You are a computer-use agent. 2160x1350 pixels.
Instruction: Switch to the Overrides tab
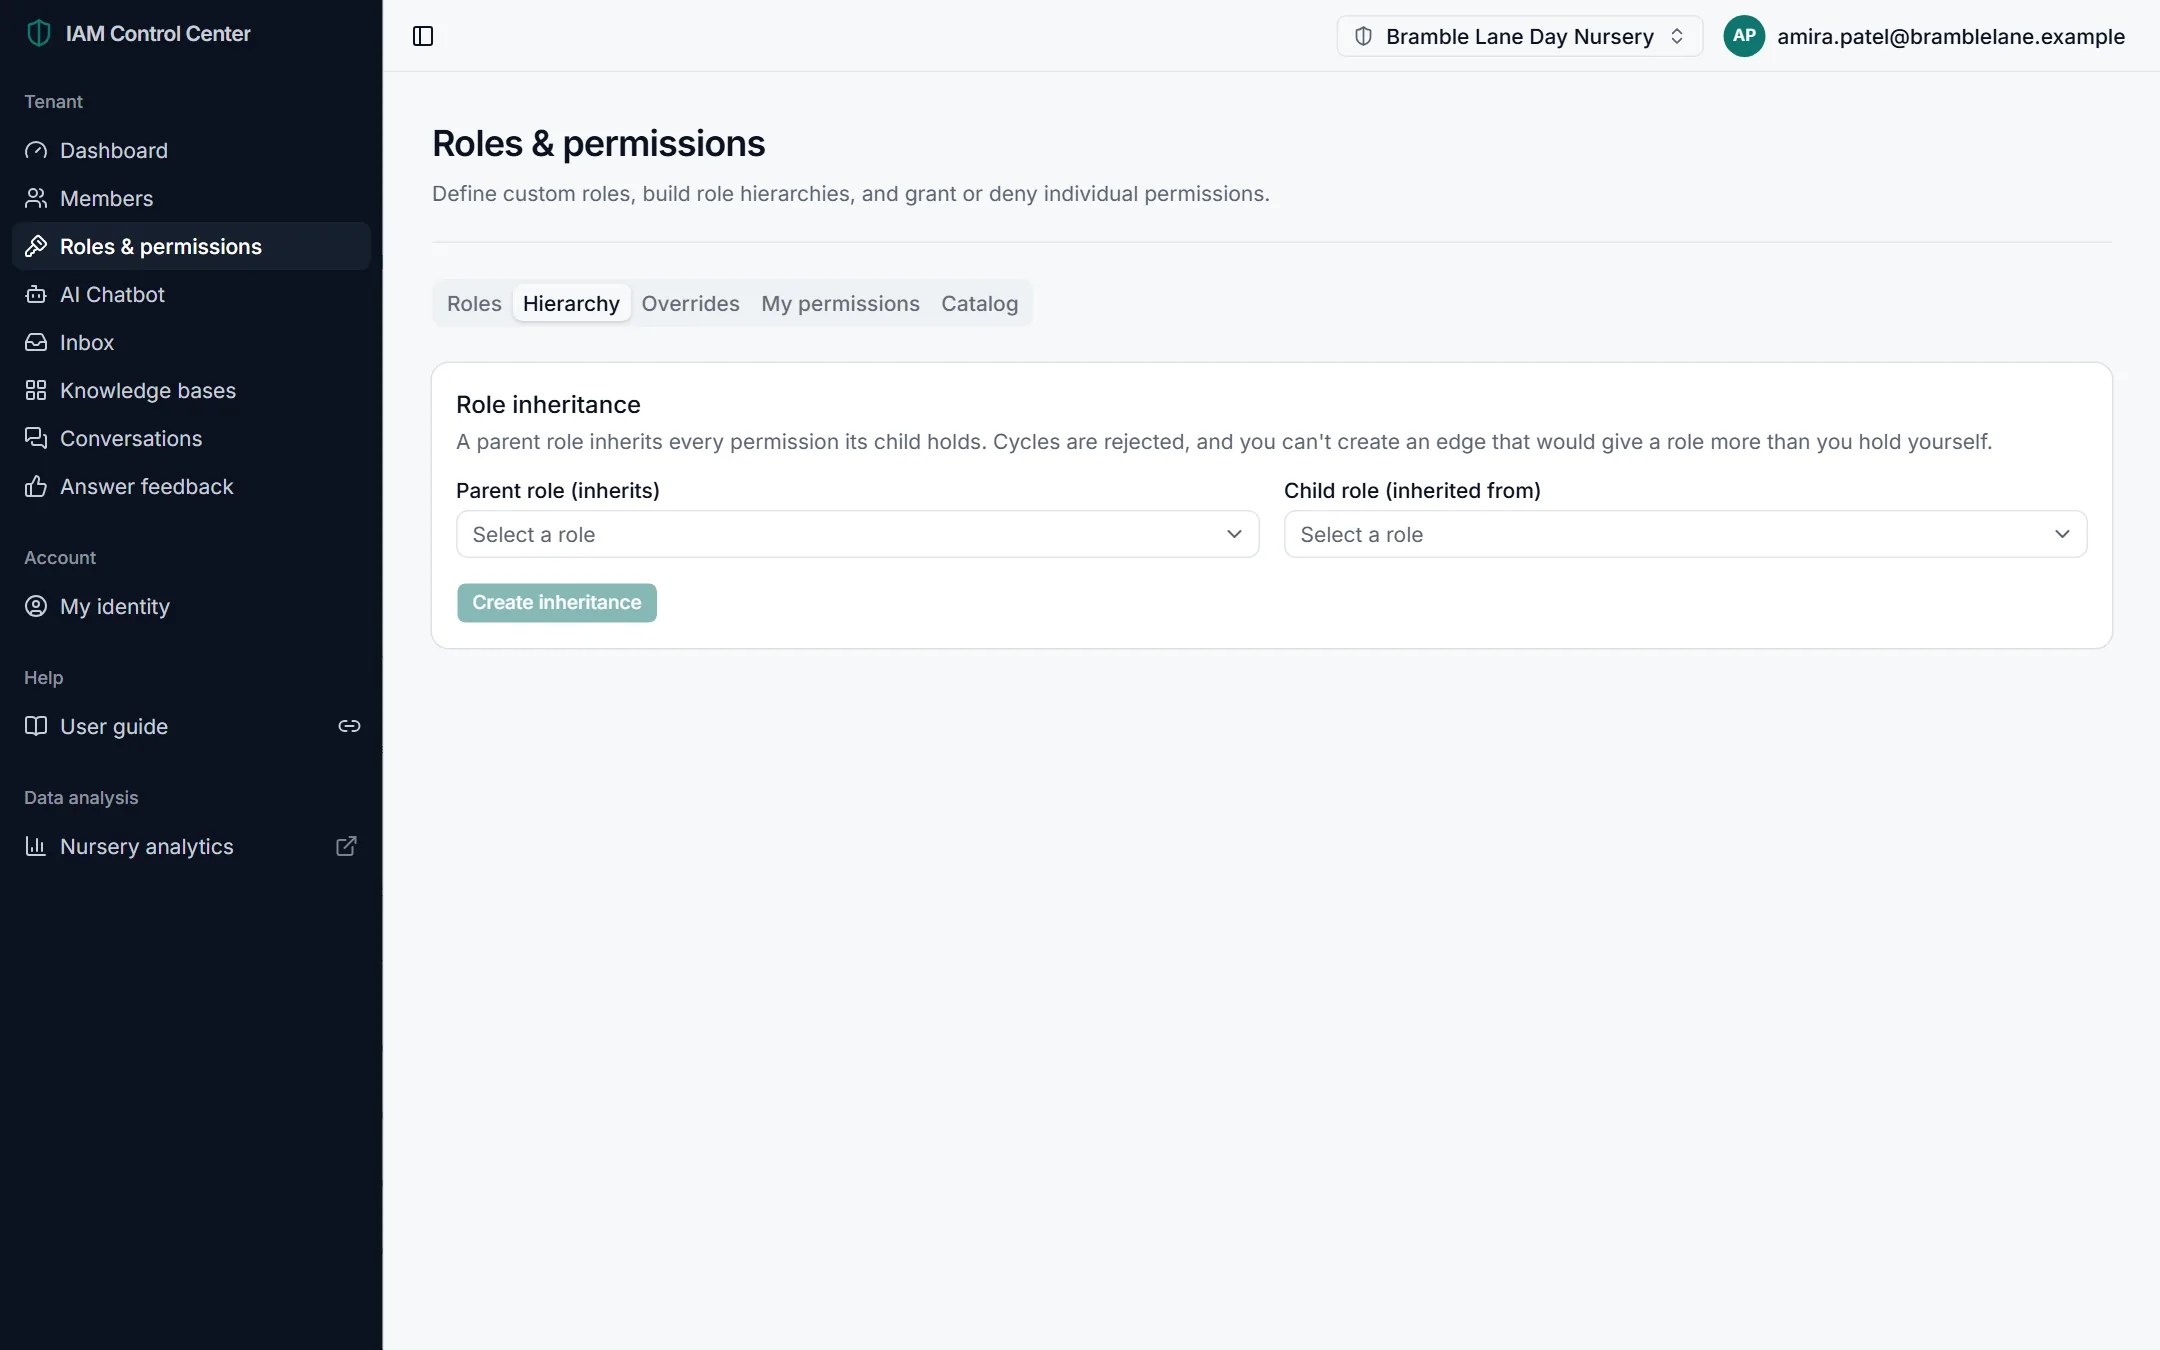690,303
